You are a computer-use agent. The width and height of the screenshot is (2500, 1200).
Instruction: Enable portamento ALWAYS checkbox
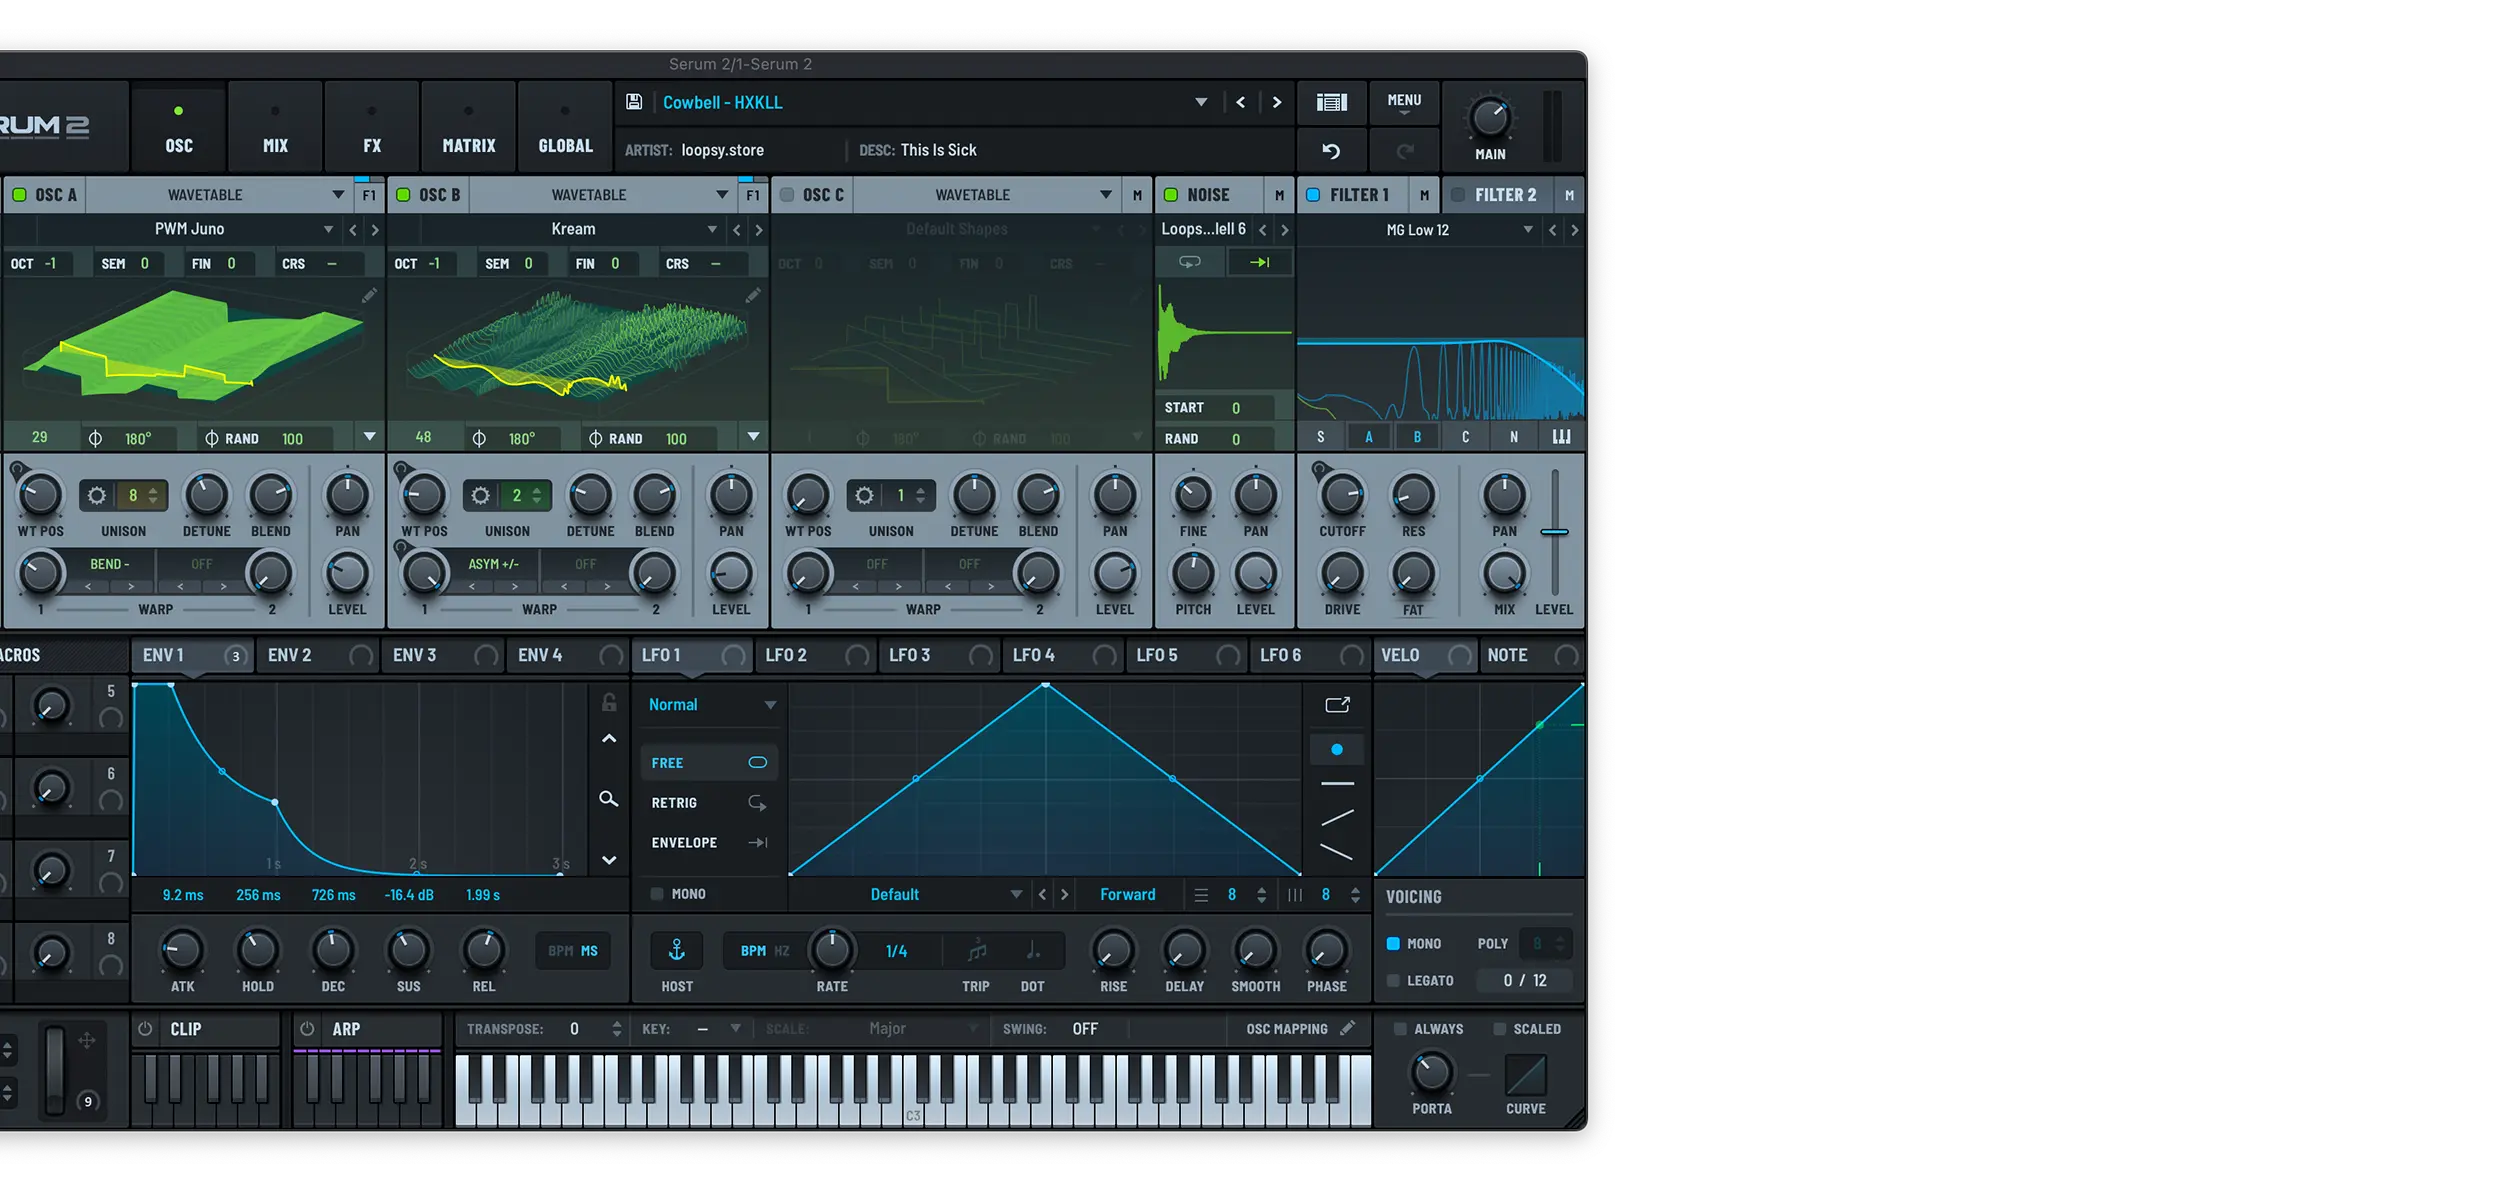point(1400,1028)
